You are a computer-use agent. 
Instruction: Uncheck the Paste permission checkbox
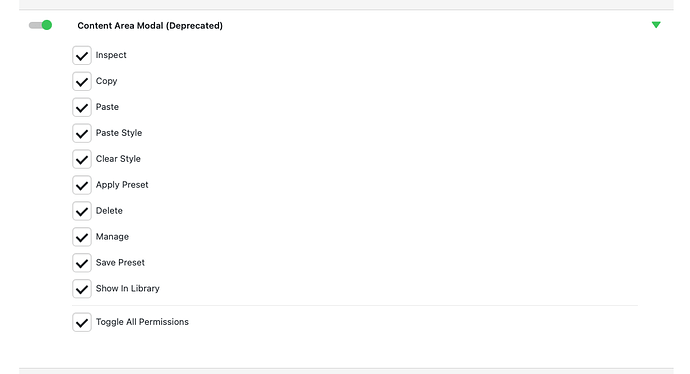pyautogui.click(x=82, y=107)
